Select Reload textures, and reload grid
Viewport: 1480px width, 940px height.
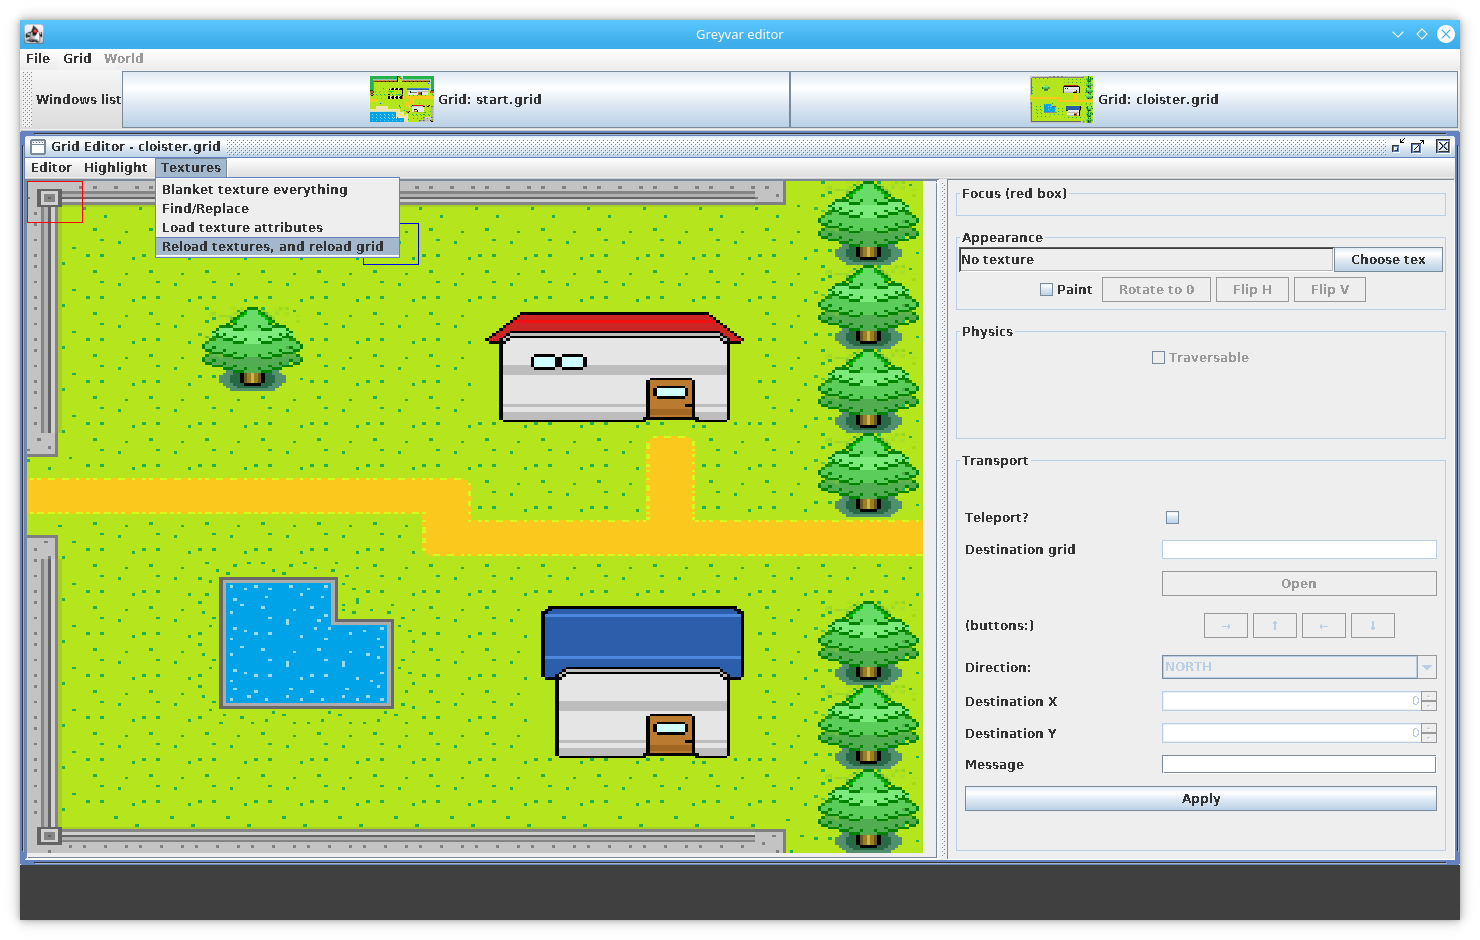coord(278,247)
